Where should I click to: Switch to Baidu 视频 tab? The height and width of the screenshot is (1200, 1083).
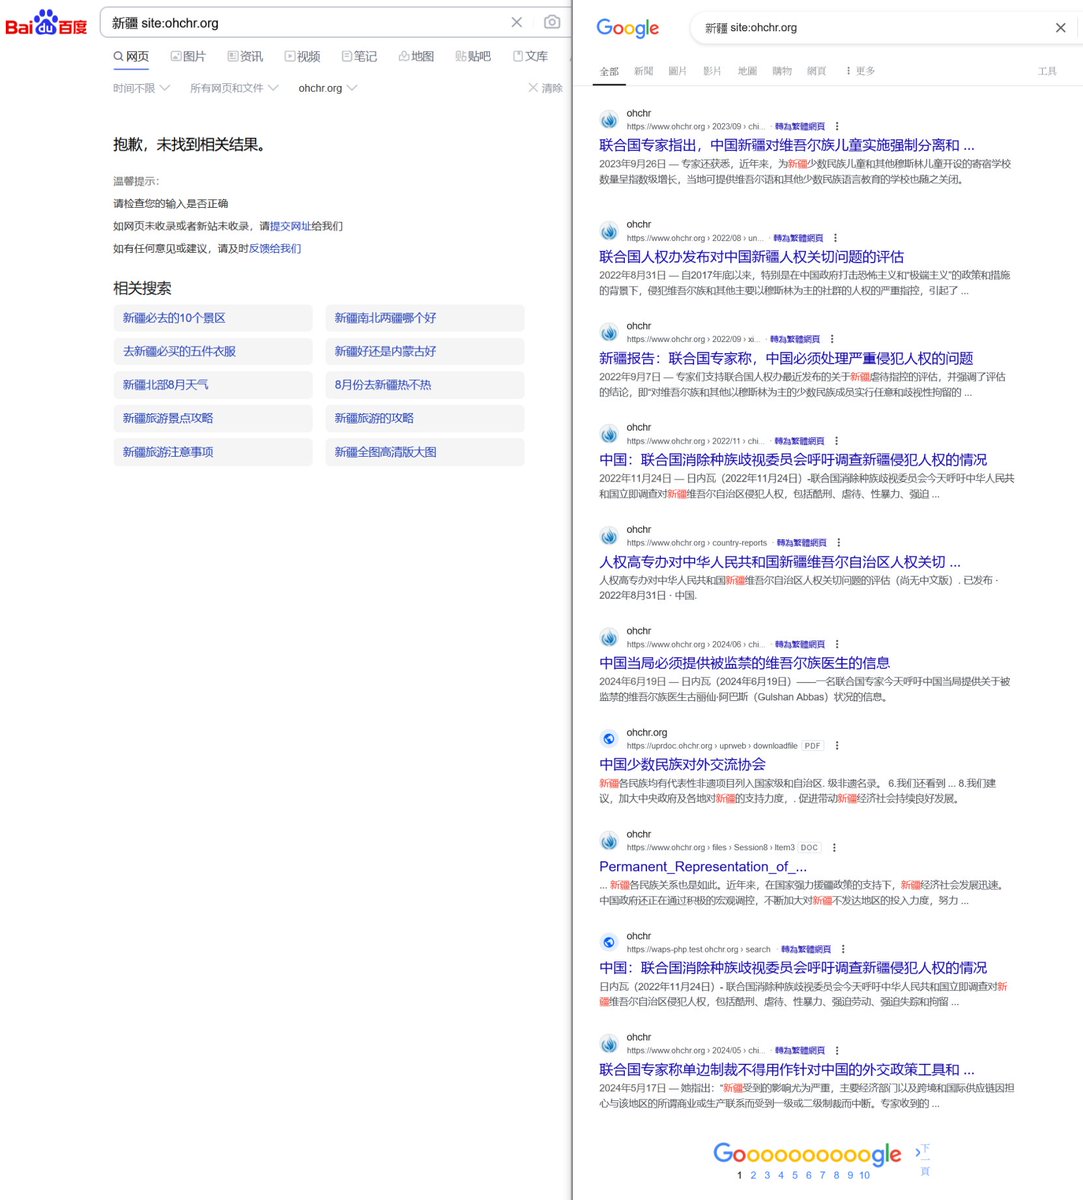302,56
